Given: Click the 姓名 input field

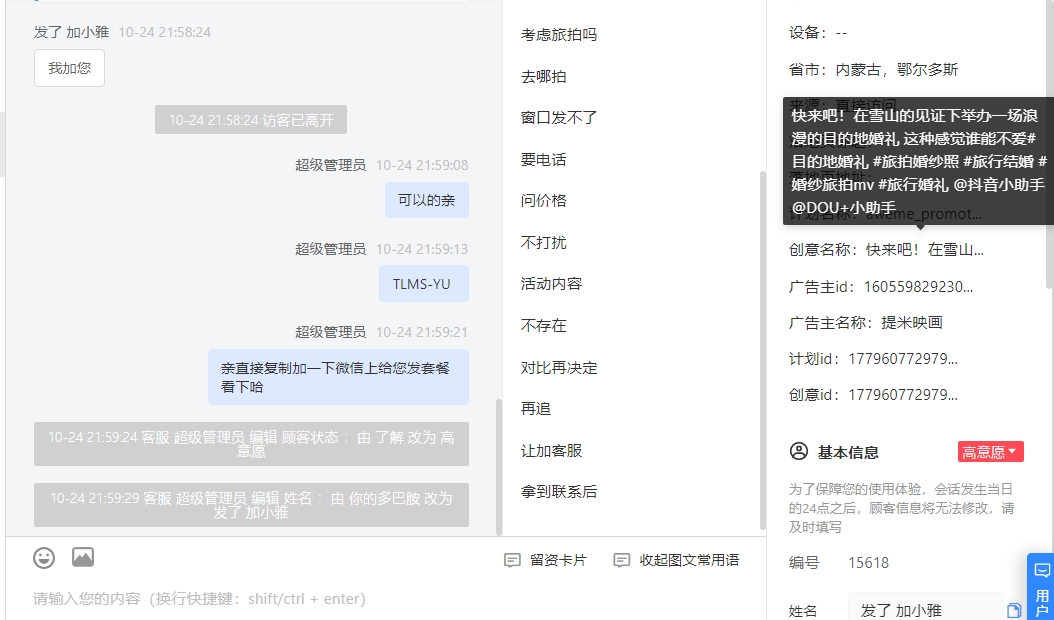Looking at the screenshot, I should [926, 610].
